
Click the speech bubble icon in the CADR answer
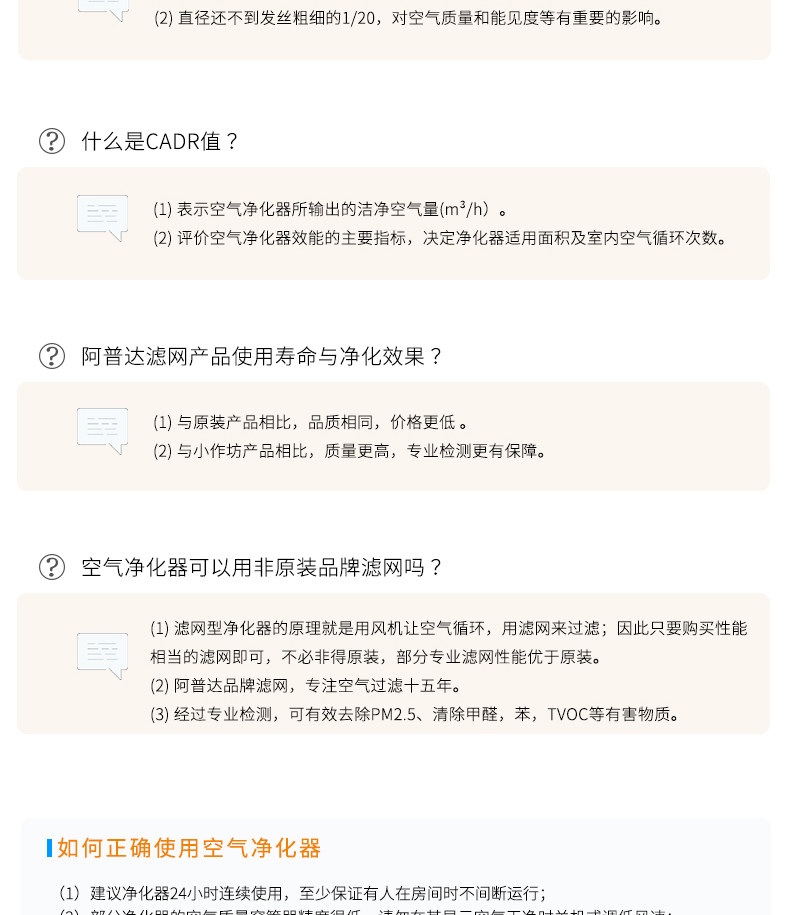tap(102, 218)
